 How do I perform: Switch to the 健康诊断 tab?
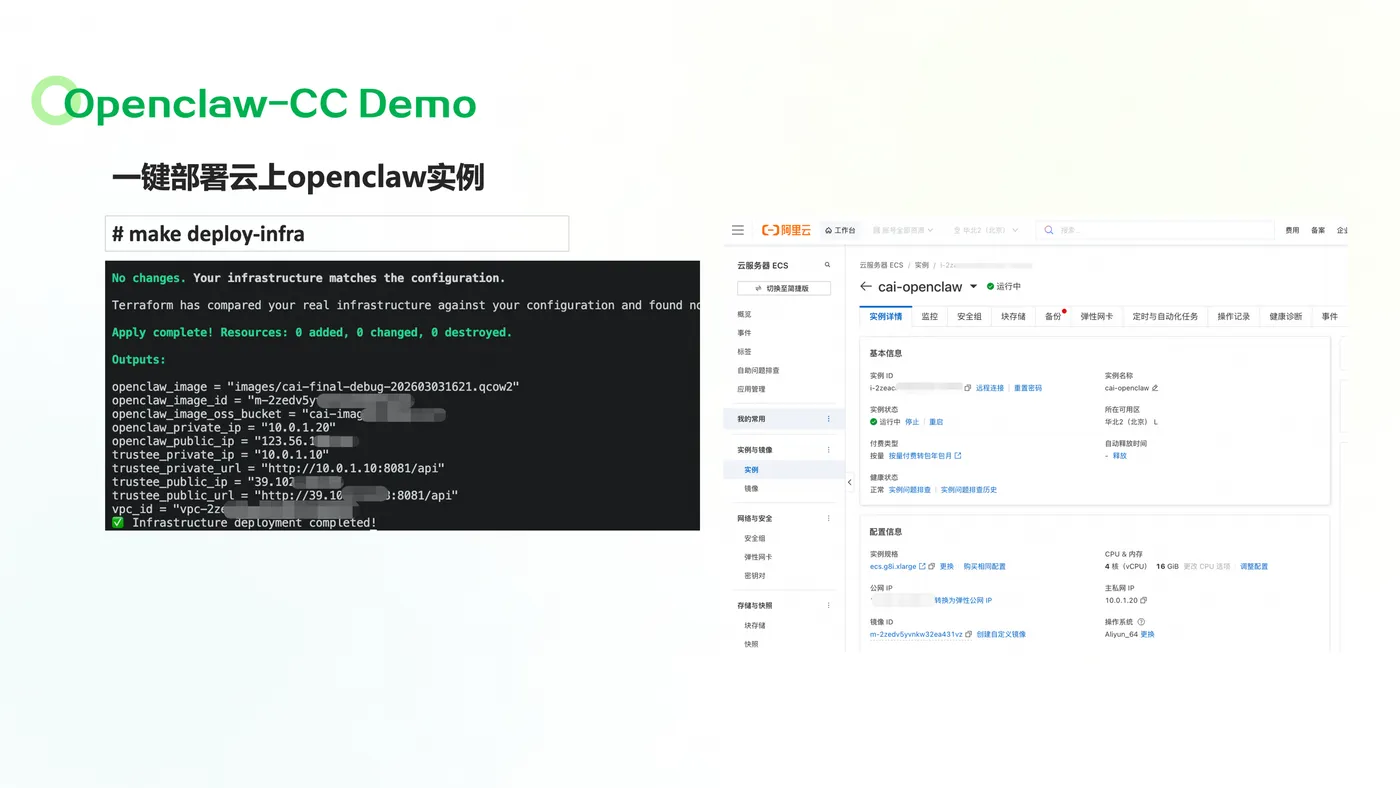[x=1286, y=316]
